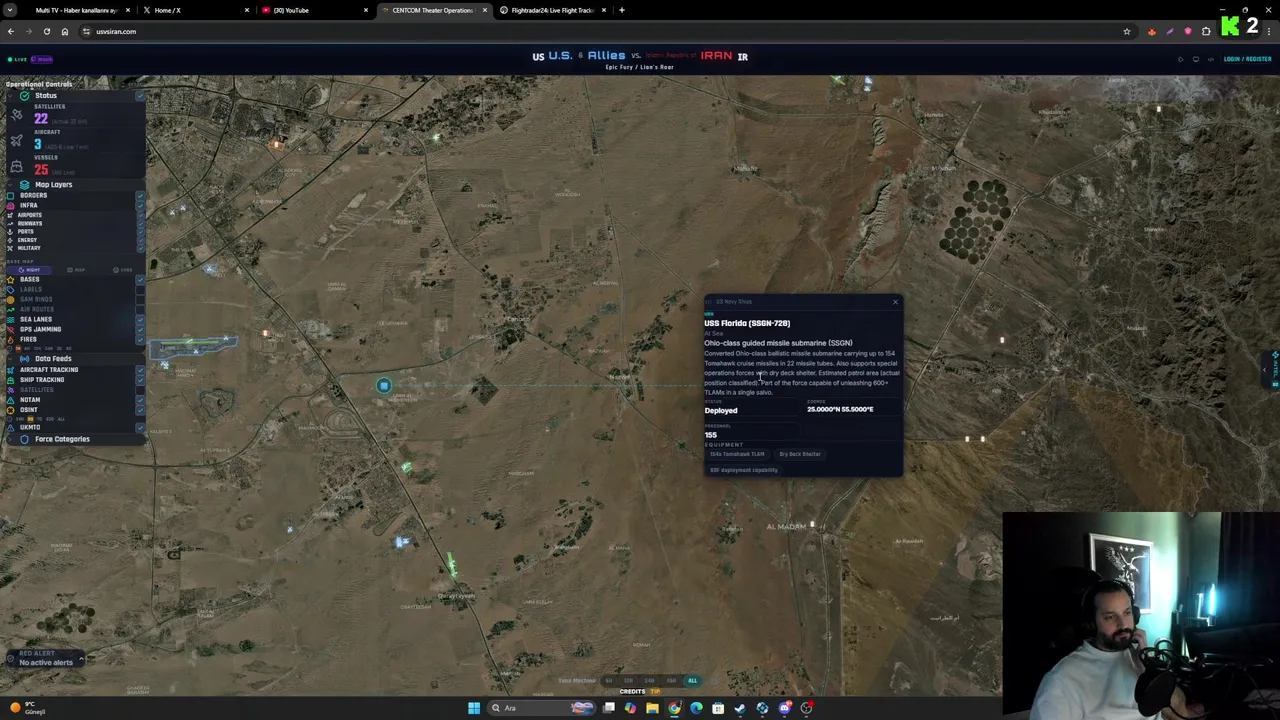Click the GPS Jamming icon
The height and width of the screenshot is (720, 1280).
(10, 329)
